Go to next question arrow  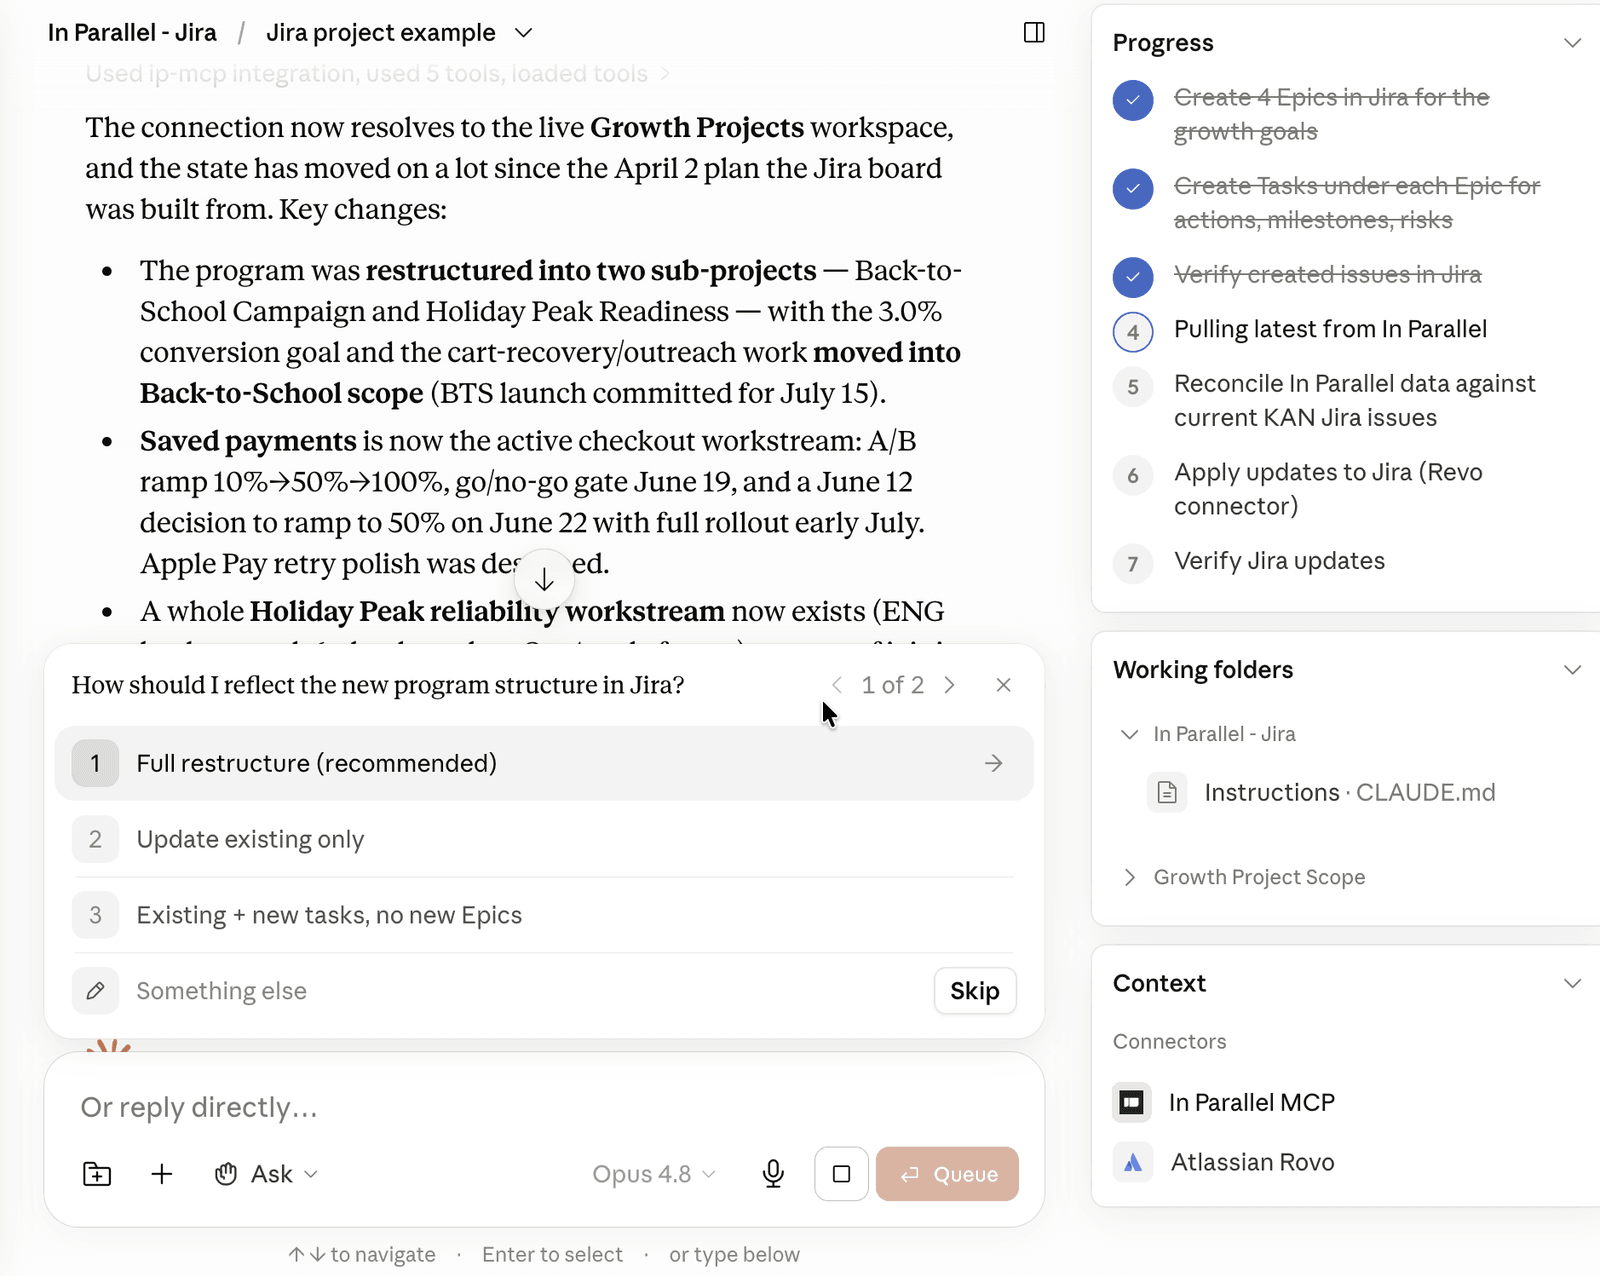coord(949,685)
